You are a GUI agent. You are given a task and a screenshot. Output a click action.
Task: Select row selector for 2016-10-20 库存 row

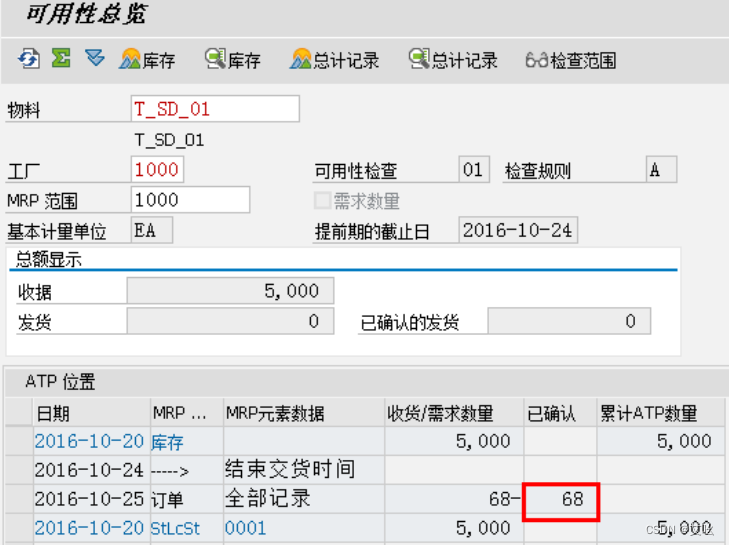click(x=19, y=441)
